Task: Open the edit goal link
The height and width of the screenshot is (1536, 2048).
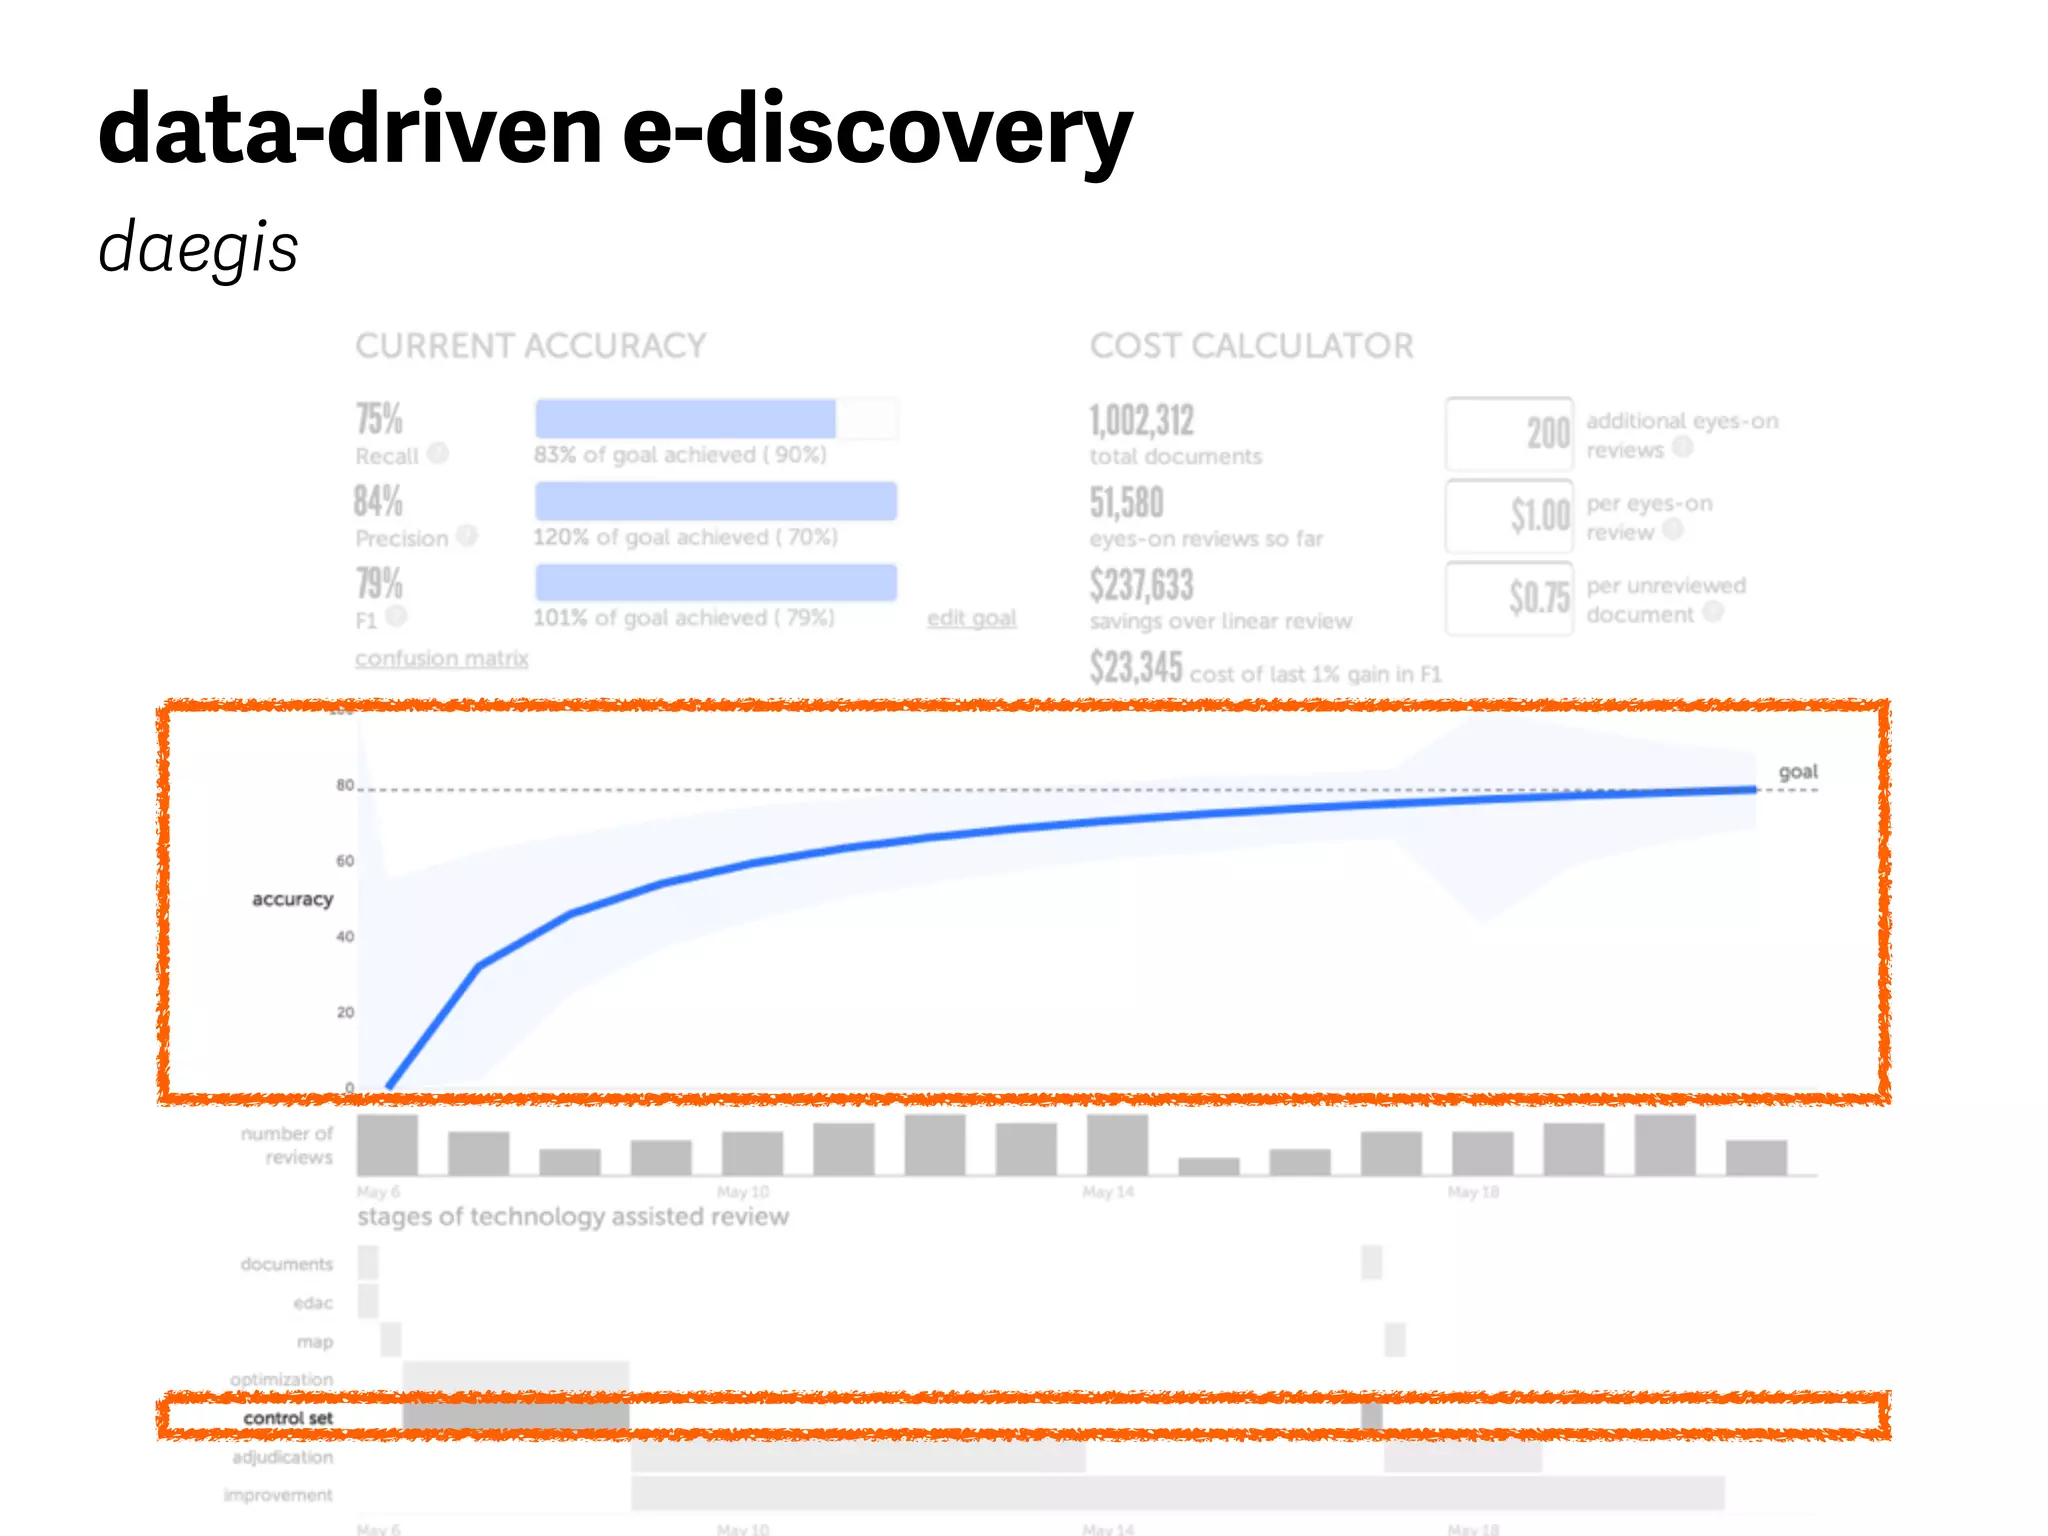Action: [971, 618]
